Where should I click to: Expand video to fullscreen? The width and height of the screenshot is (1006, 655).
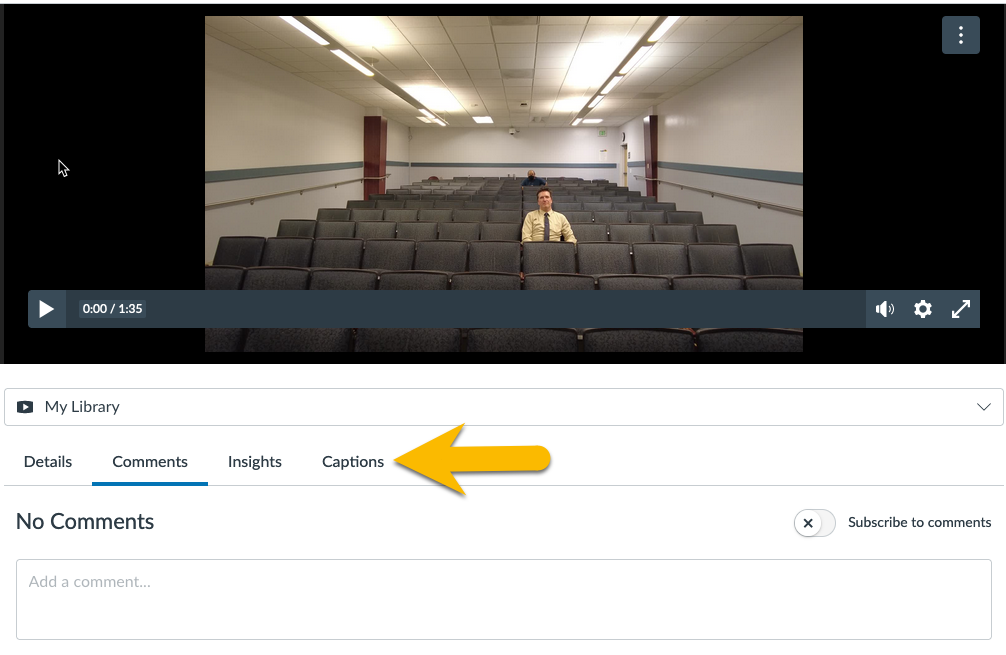960,309
